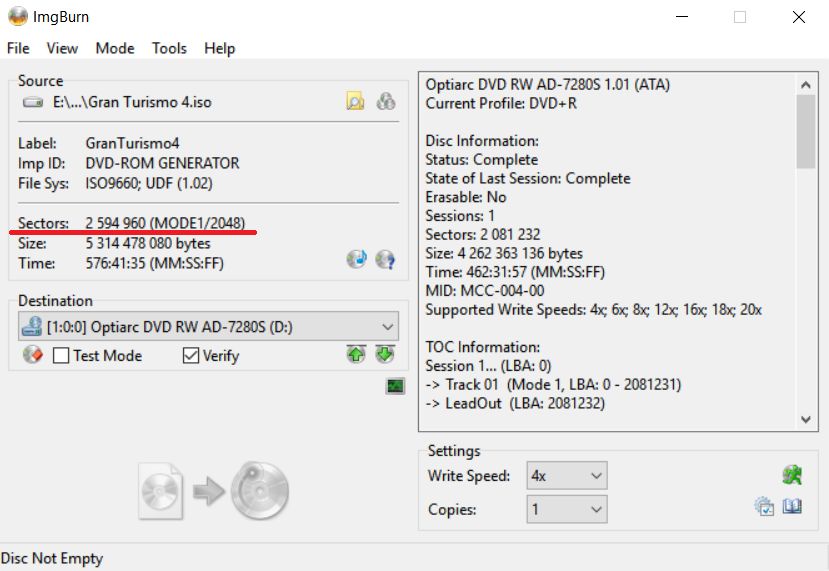Open the File menu

[x=18, y=48]
